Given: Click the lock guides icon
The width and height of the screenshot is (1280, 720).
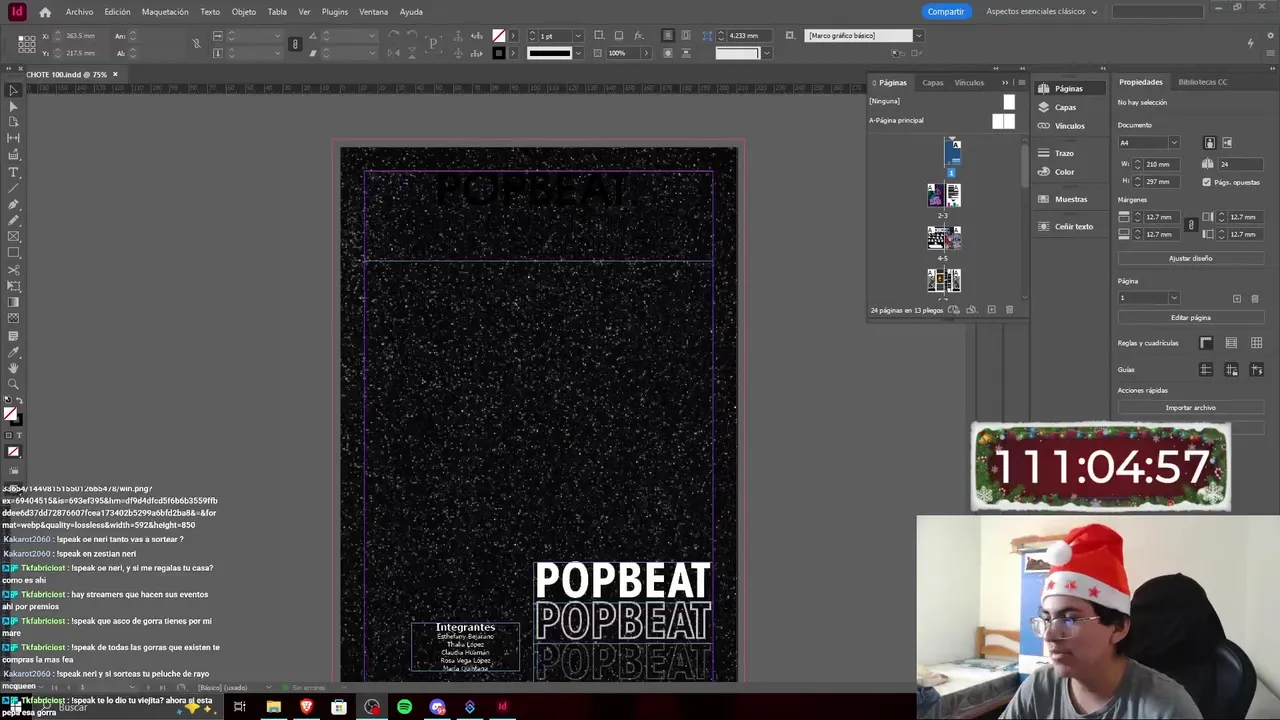Looking at the screenshot, I should (1231, 370).
